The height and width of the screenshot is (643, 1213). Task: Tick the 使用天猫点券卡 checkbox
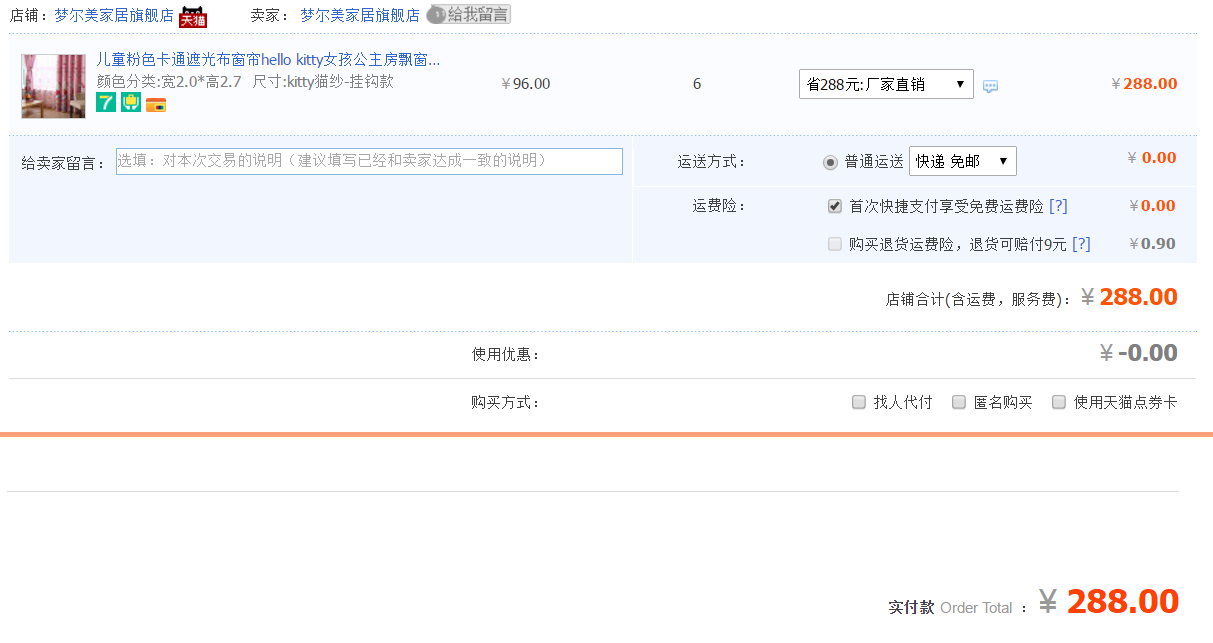[x=1059, y=402]
